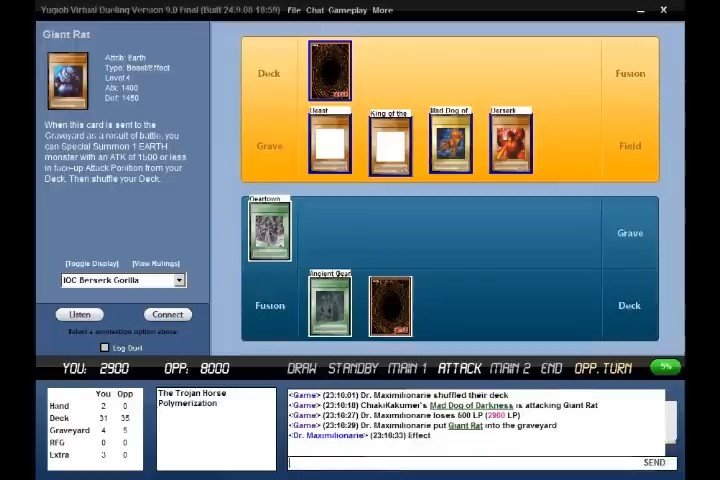This screenshot has width=720, height=480.
Task: Click the Giant Rat card preview image
Action: click(68, 81)
